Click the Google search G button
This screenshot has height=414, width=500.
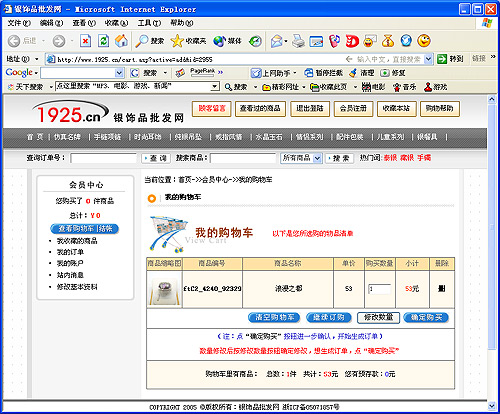[x=135, y=73]
